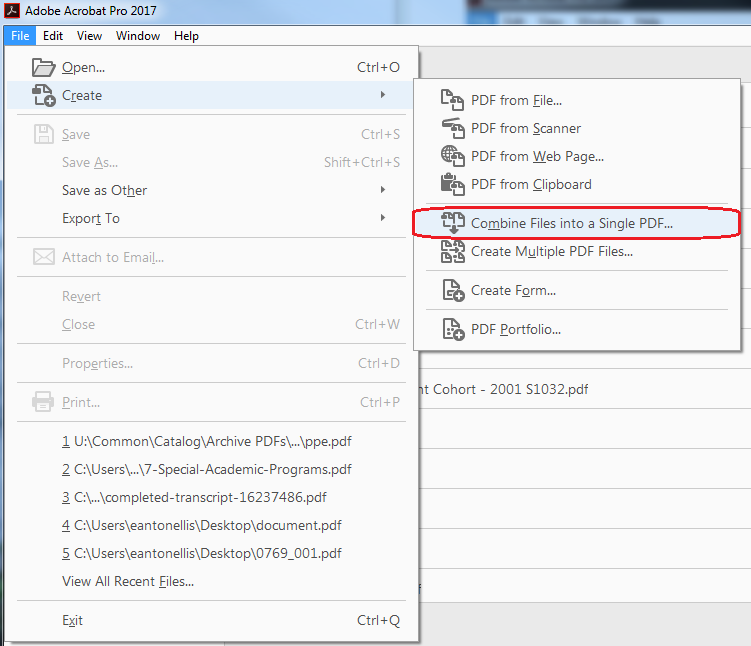
Task: Click the PDF from Web Page globe icon
Action: point(453,156)
